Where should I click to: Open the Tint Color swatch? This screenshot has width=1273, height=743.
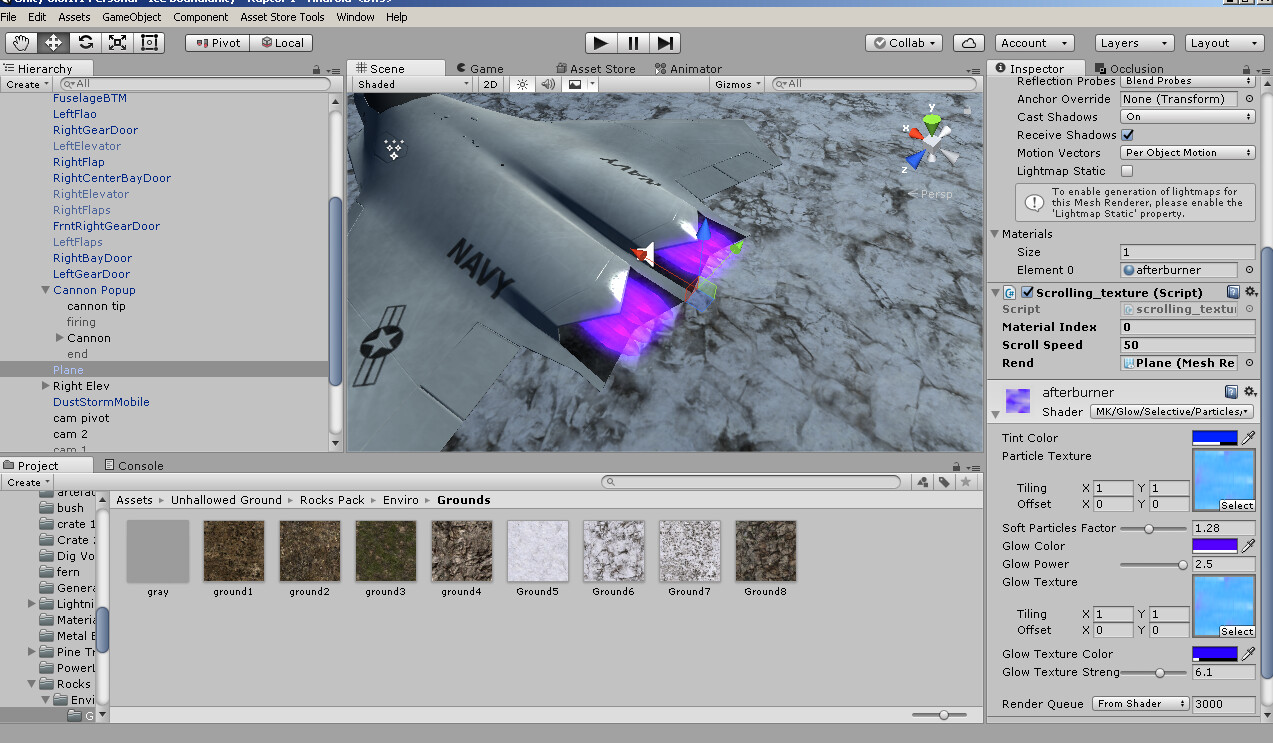click(x=1213, y=437)
